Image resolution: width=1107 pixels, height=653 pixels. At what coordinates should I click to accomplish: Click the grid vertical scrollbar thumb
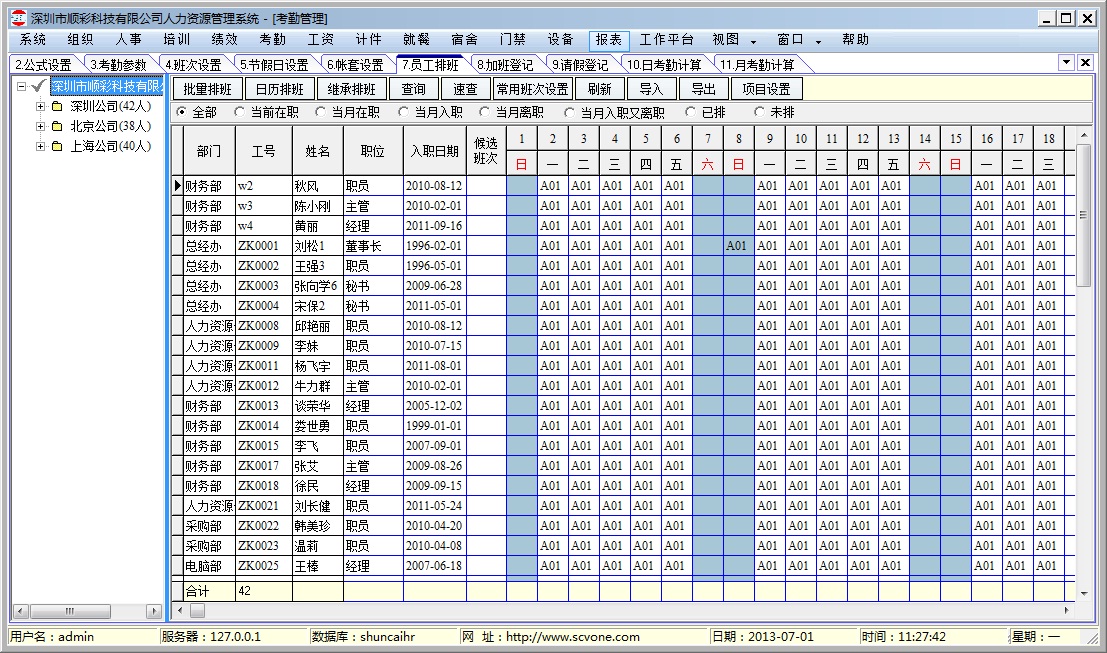(x=1084, y=215)
